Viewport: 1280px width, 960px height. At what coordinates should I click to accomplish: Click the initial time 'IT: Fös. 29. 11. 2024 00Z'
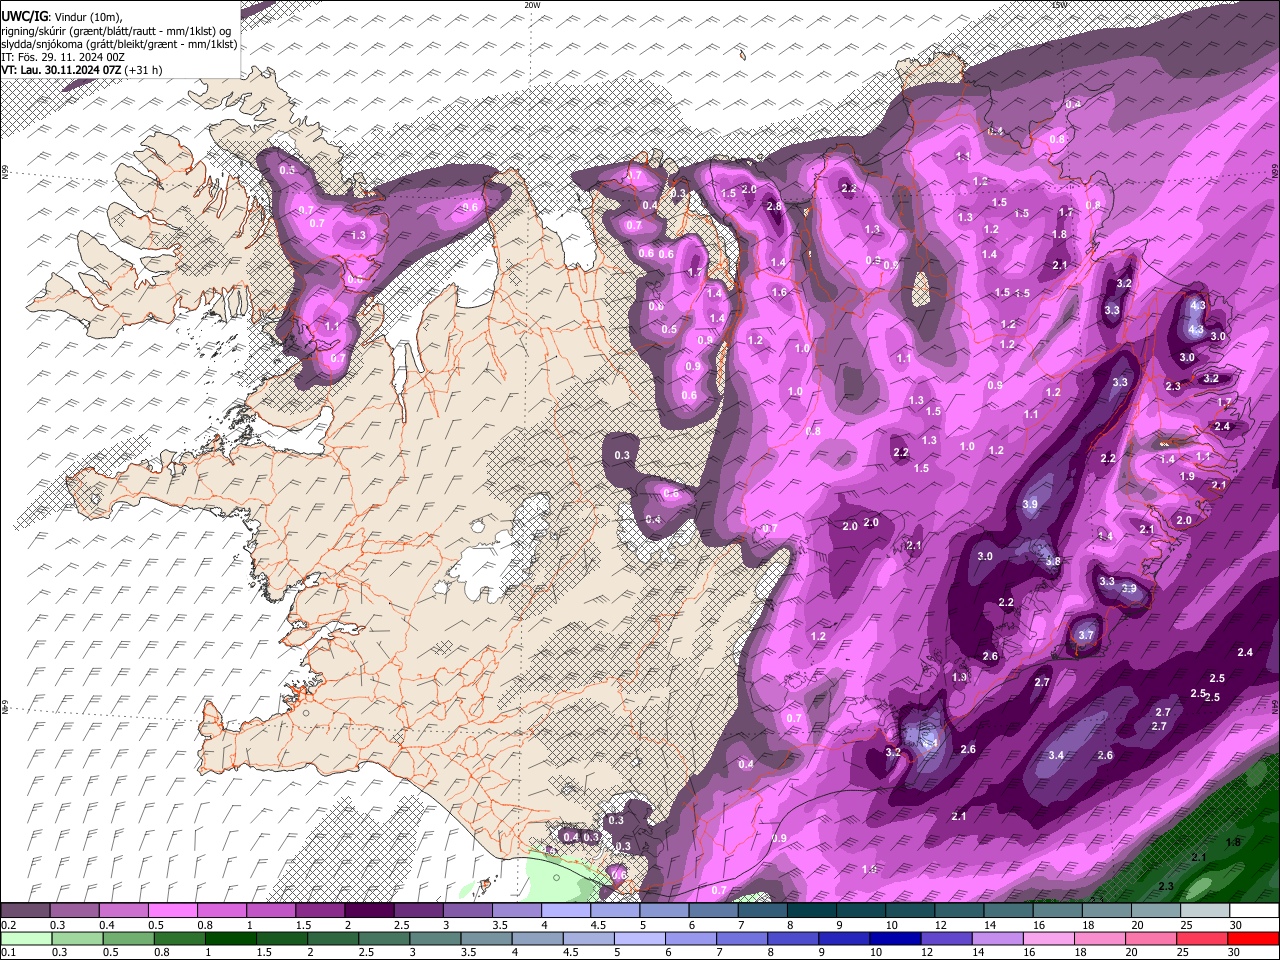[63, 57]
